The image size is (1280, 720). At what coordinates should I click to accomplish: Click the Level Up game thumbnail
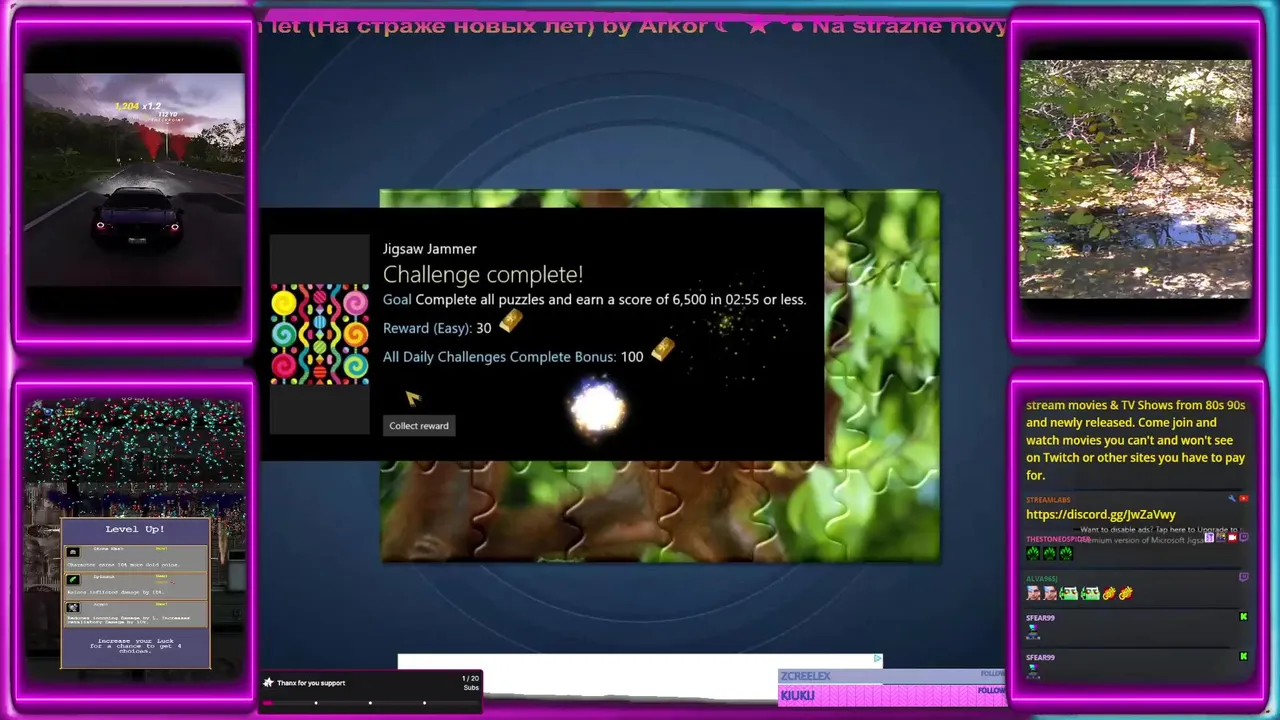tap(134, 533)
